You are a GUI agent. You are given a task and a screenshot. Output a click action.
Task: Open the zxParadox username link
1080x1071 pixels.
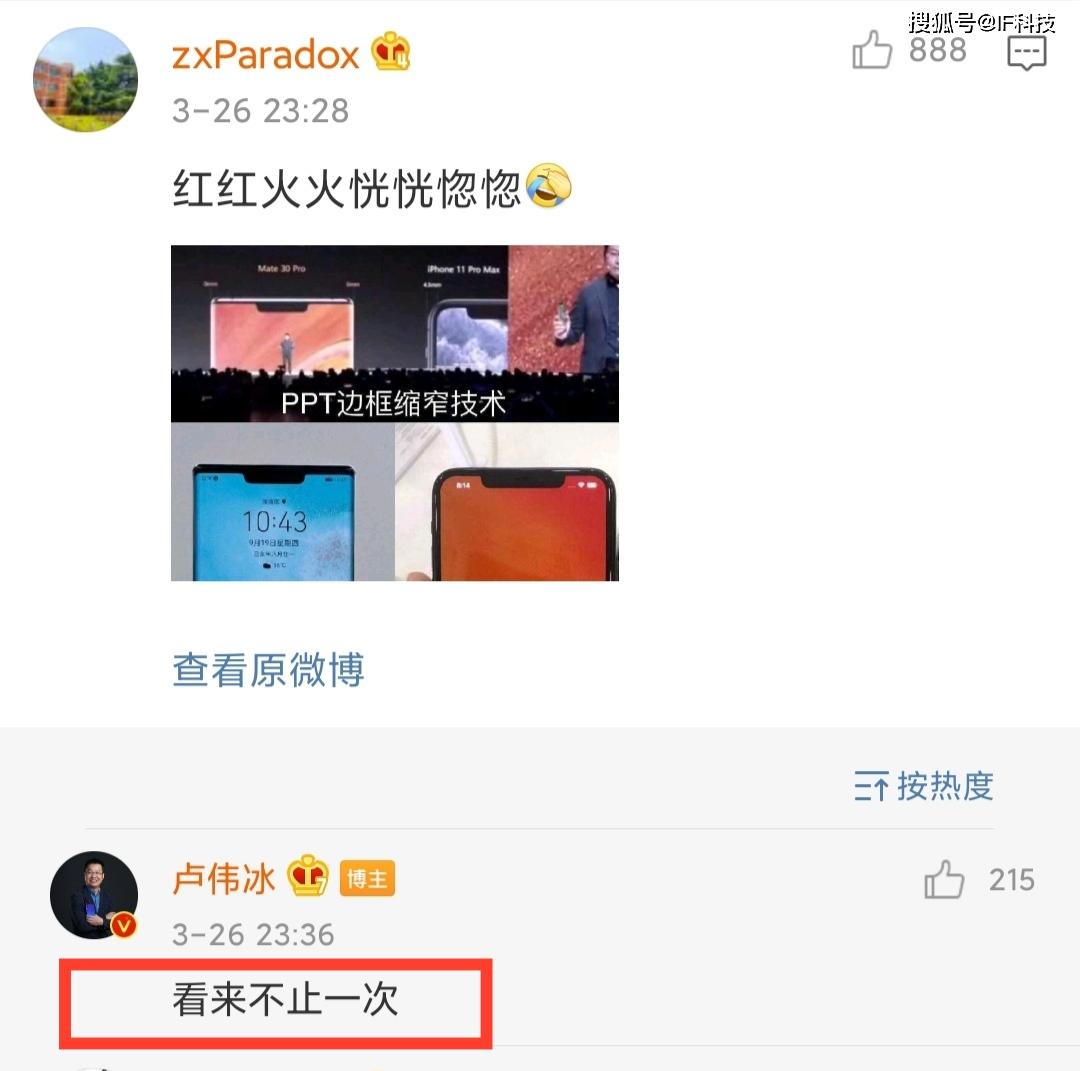tap(266, 54)
